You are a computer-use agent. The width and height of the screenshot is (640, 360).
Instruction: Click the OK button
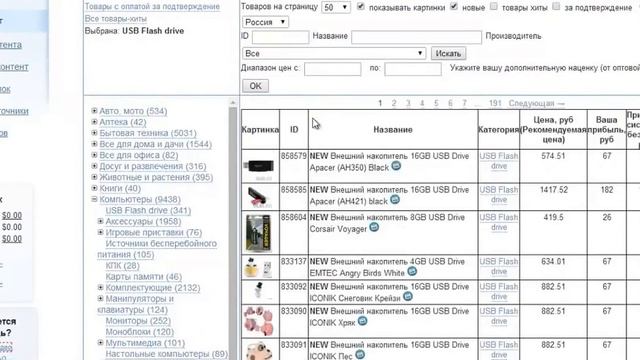click(256, 86)
